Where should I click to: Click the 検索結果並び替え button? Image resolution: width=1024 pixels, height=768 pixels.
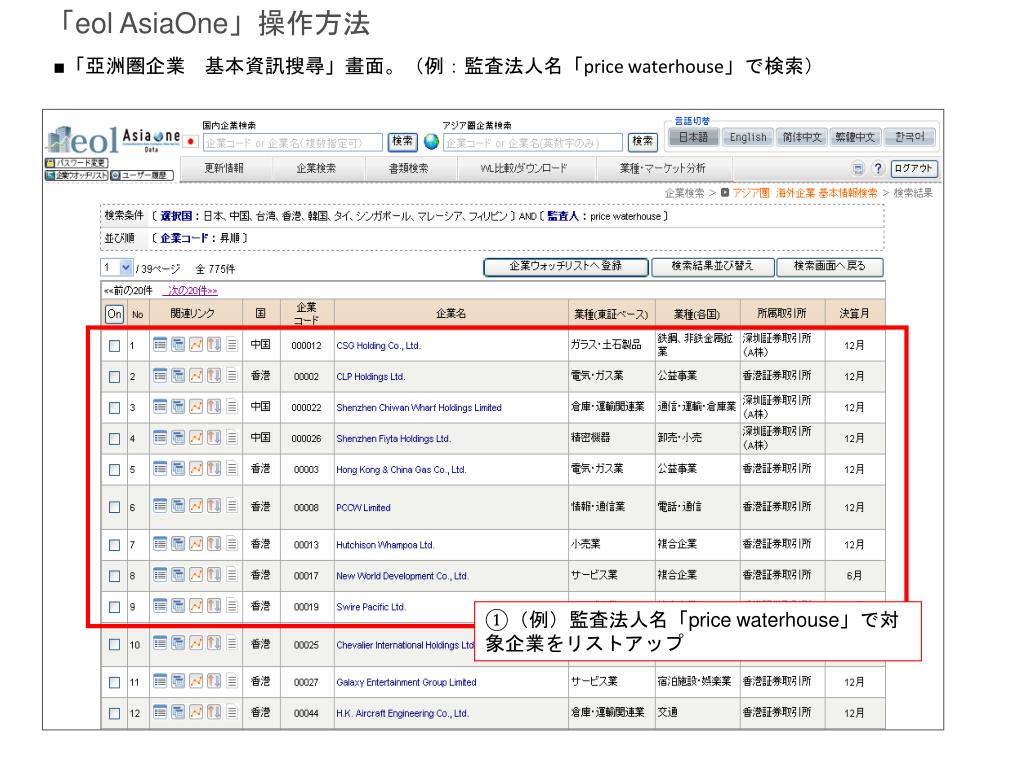(712, 266)
